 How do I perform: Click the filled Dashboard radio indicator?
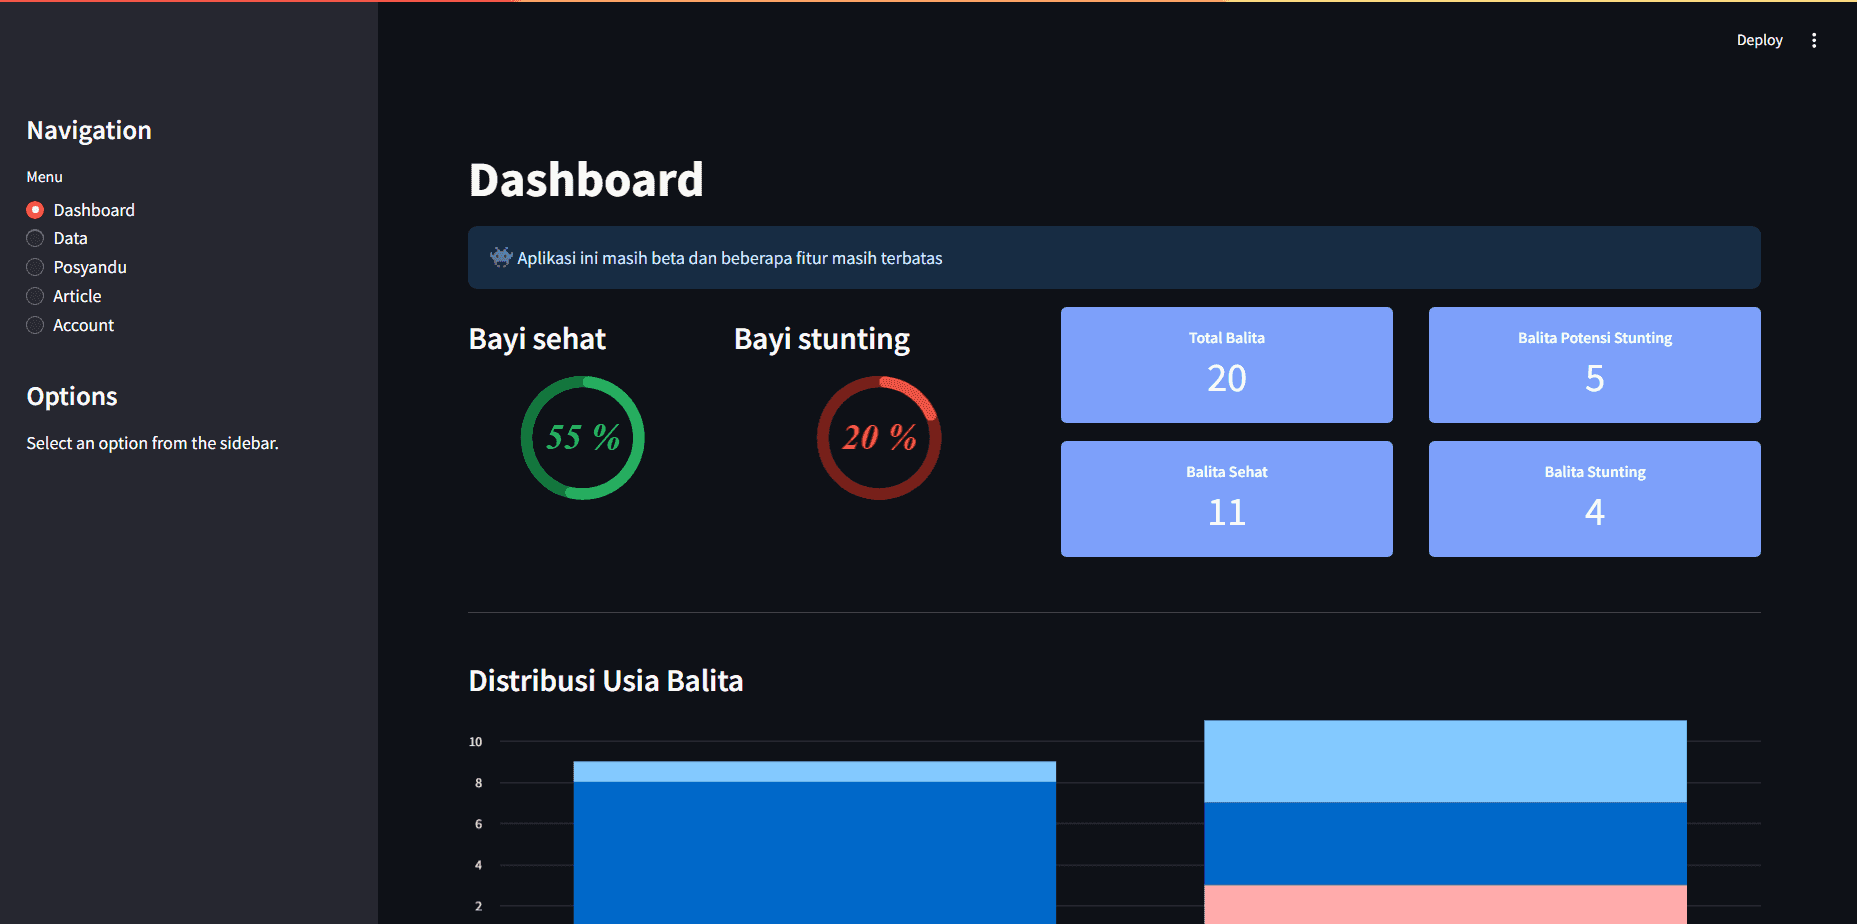35,209
